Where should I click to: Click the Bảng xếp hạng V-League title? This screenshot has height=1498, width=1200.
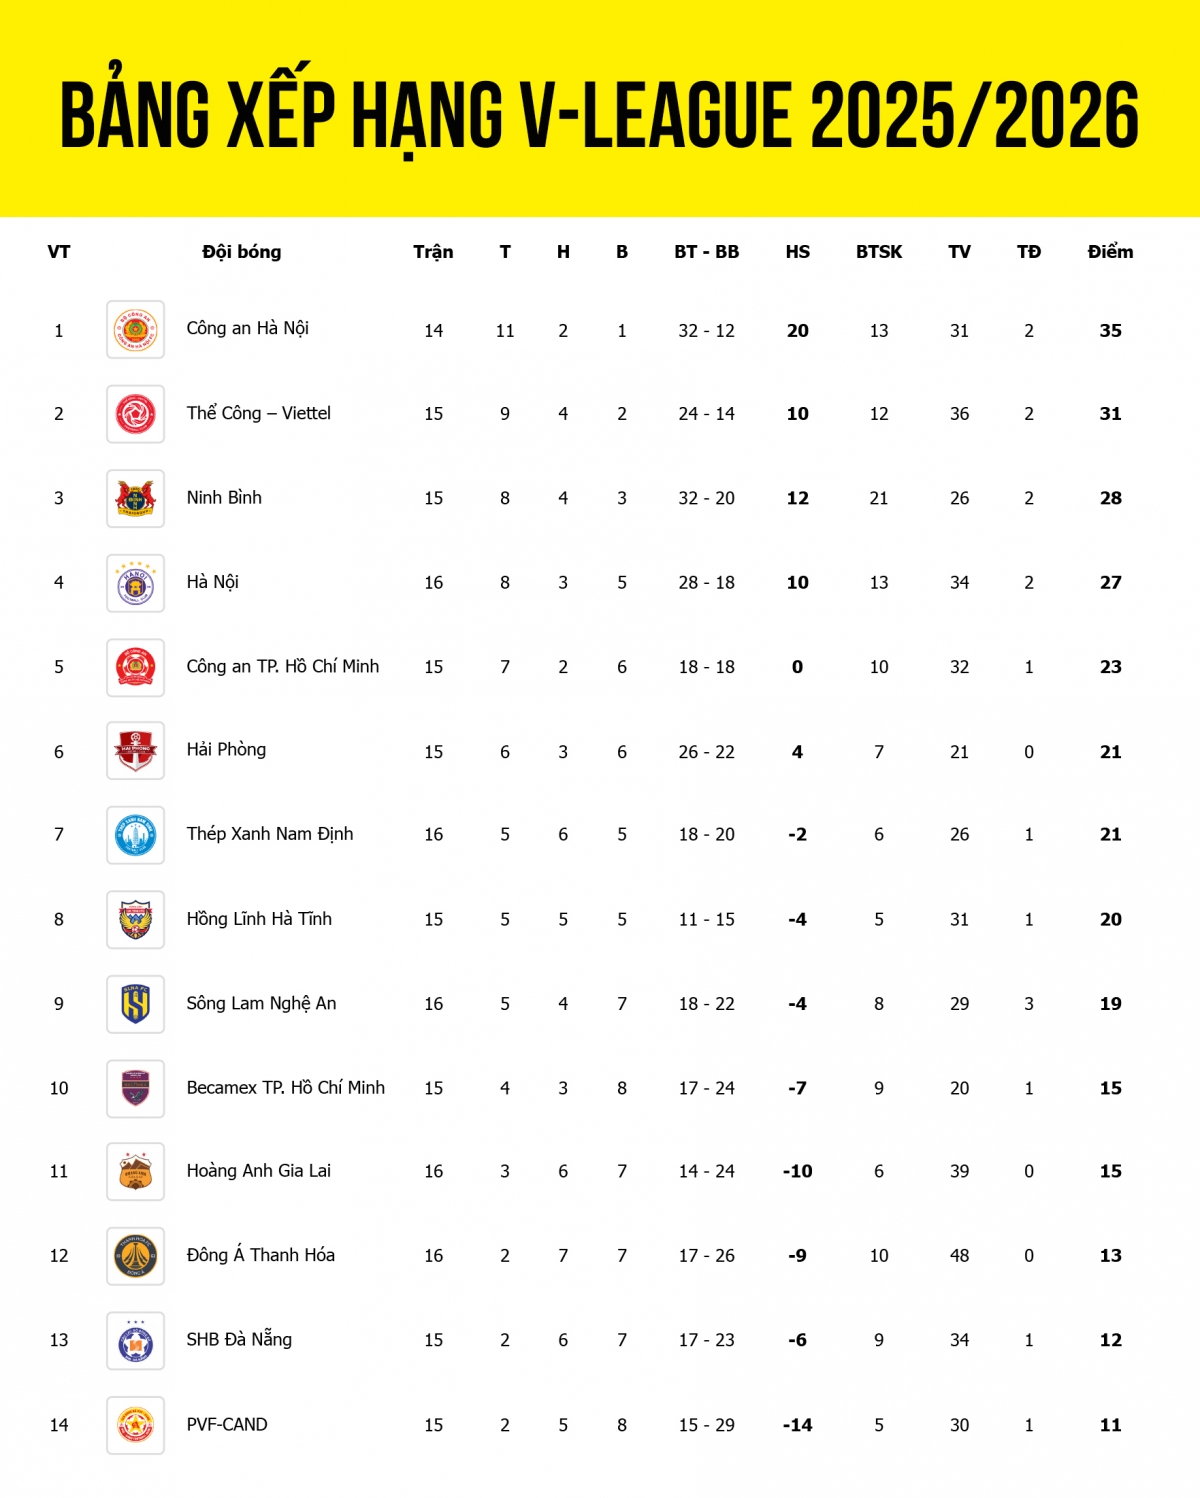[600, 115]
